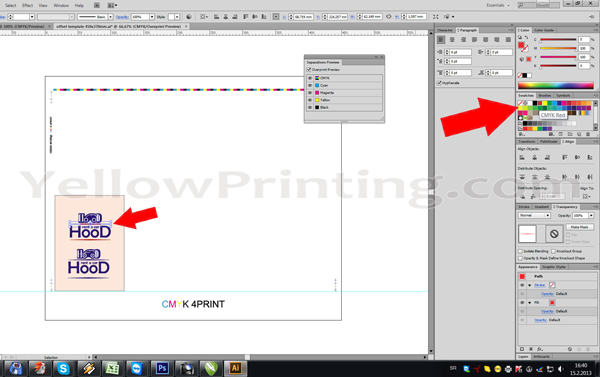Expand Fill row triangle in Appearance panel
The width and height of the screenshot is (600, 377).
pyautogui.click(x=530, y=303)
